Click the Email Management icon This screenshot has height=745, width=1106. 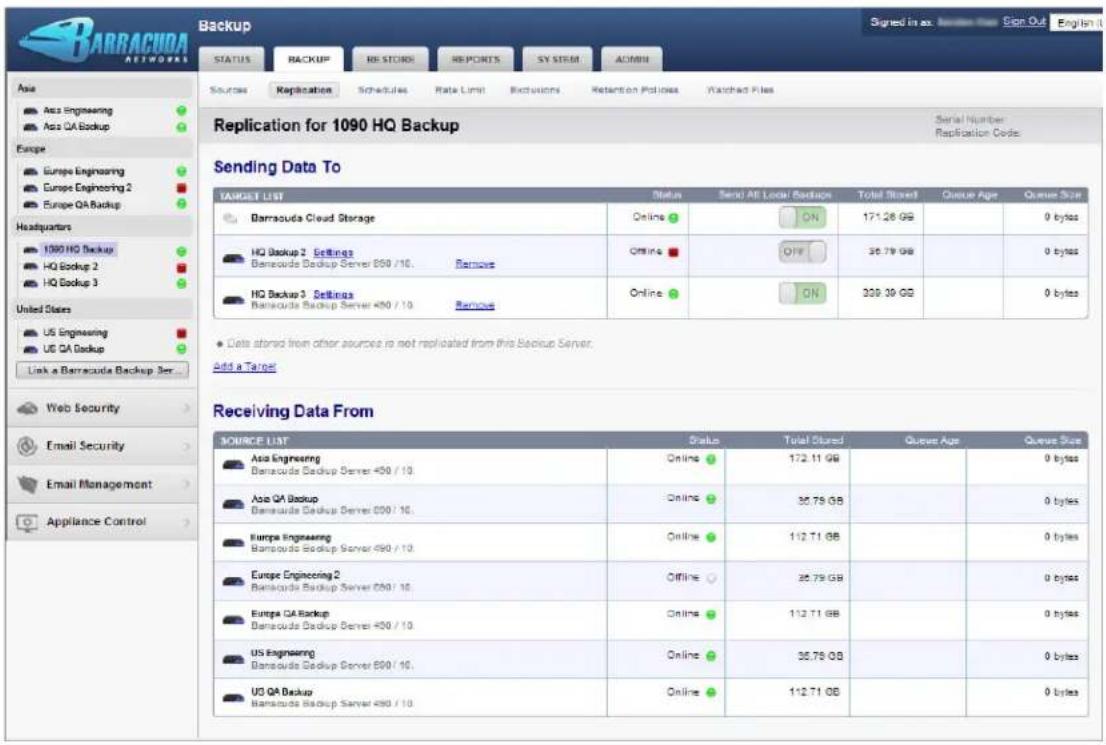pyautogui.click(x=28, y=485)
